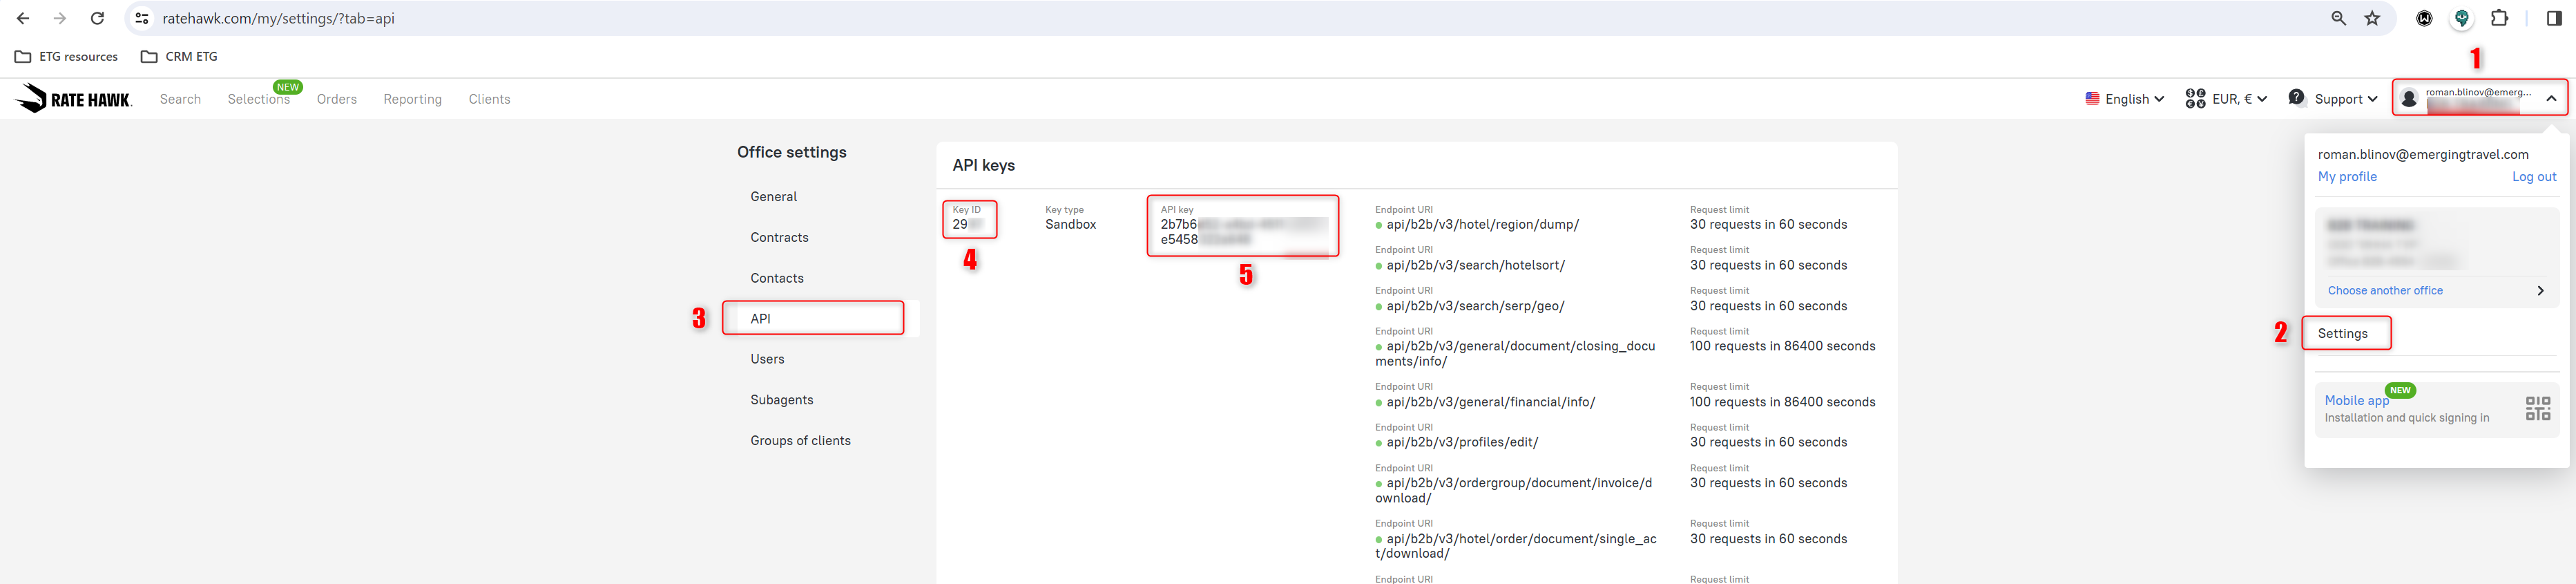Choose another office option
Image resolution: width=2576 pixels, height=584 pixels.
pos(2385,291)
